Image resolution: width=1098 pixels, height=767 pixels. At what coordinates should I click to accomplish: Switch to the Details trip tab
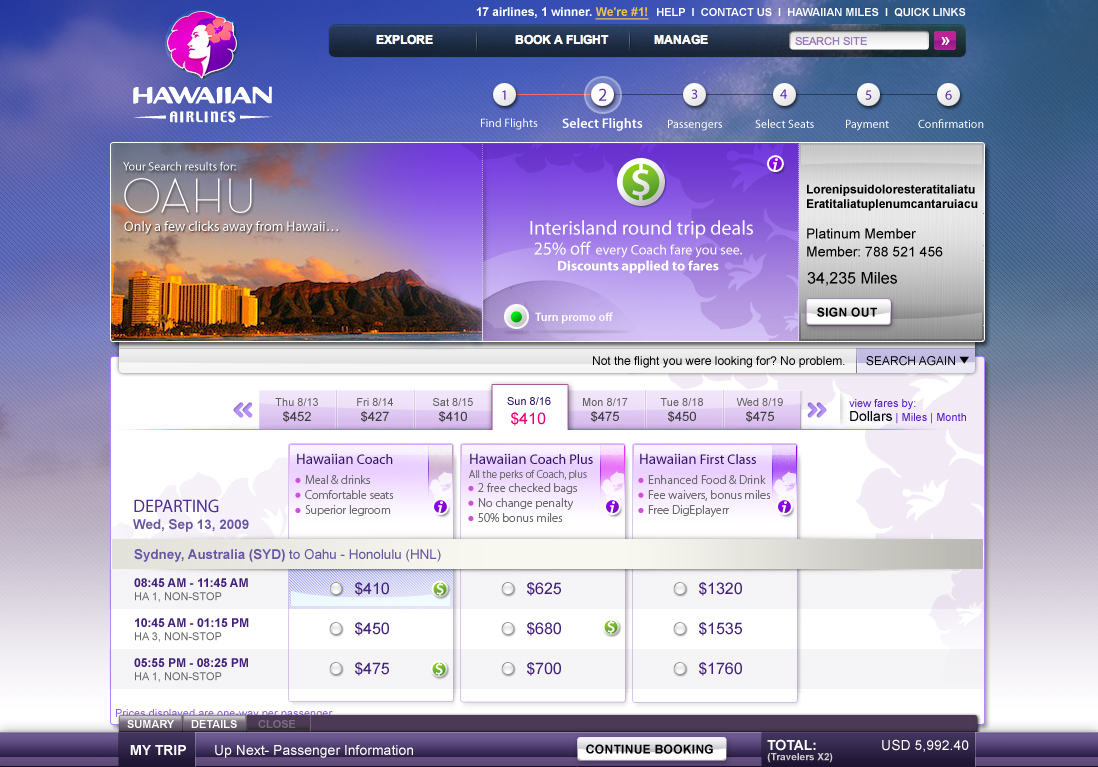(x=214, y=724)
